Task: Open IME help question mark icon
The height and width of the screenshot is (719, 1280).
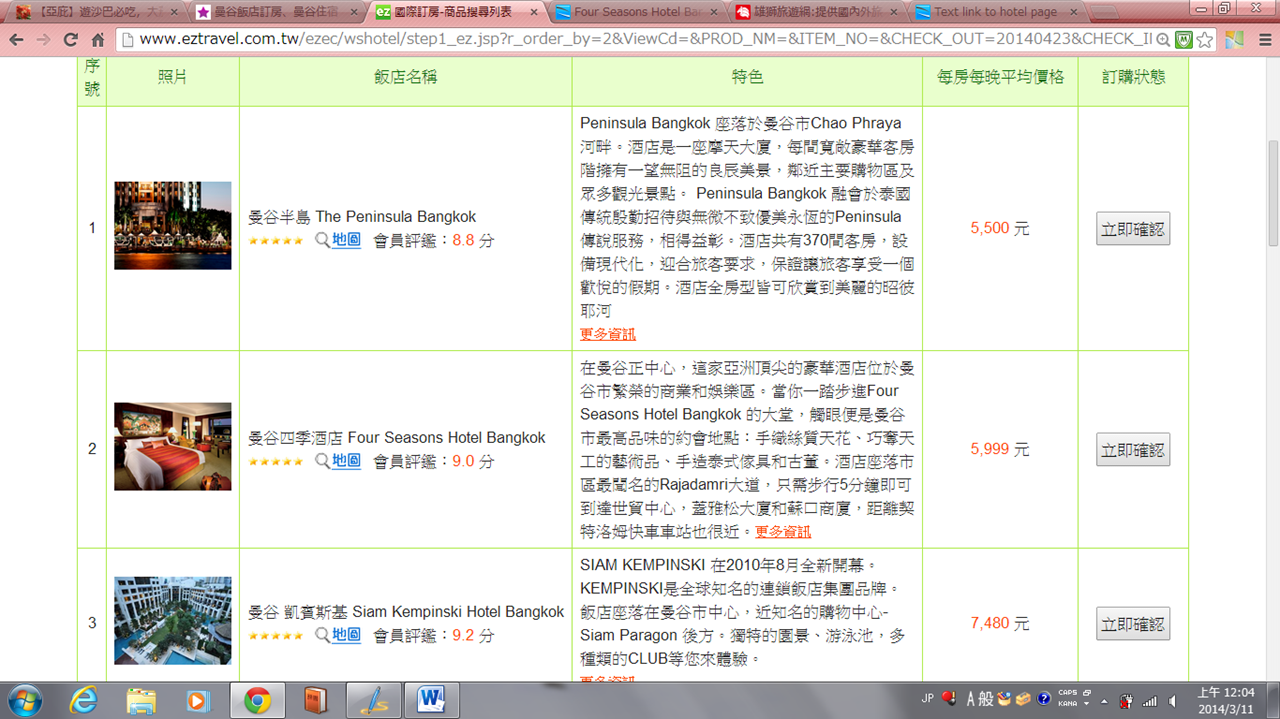Action: tap(1044, 700)
